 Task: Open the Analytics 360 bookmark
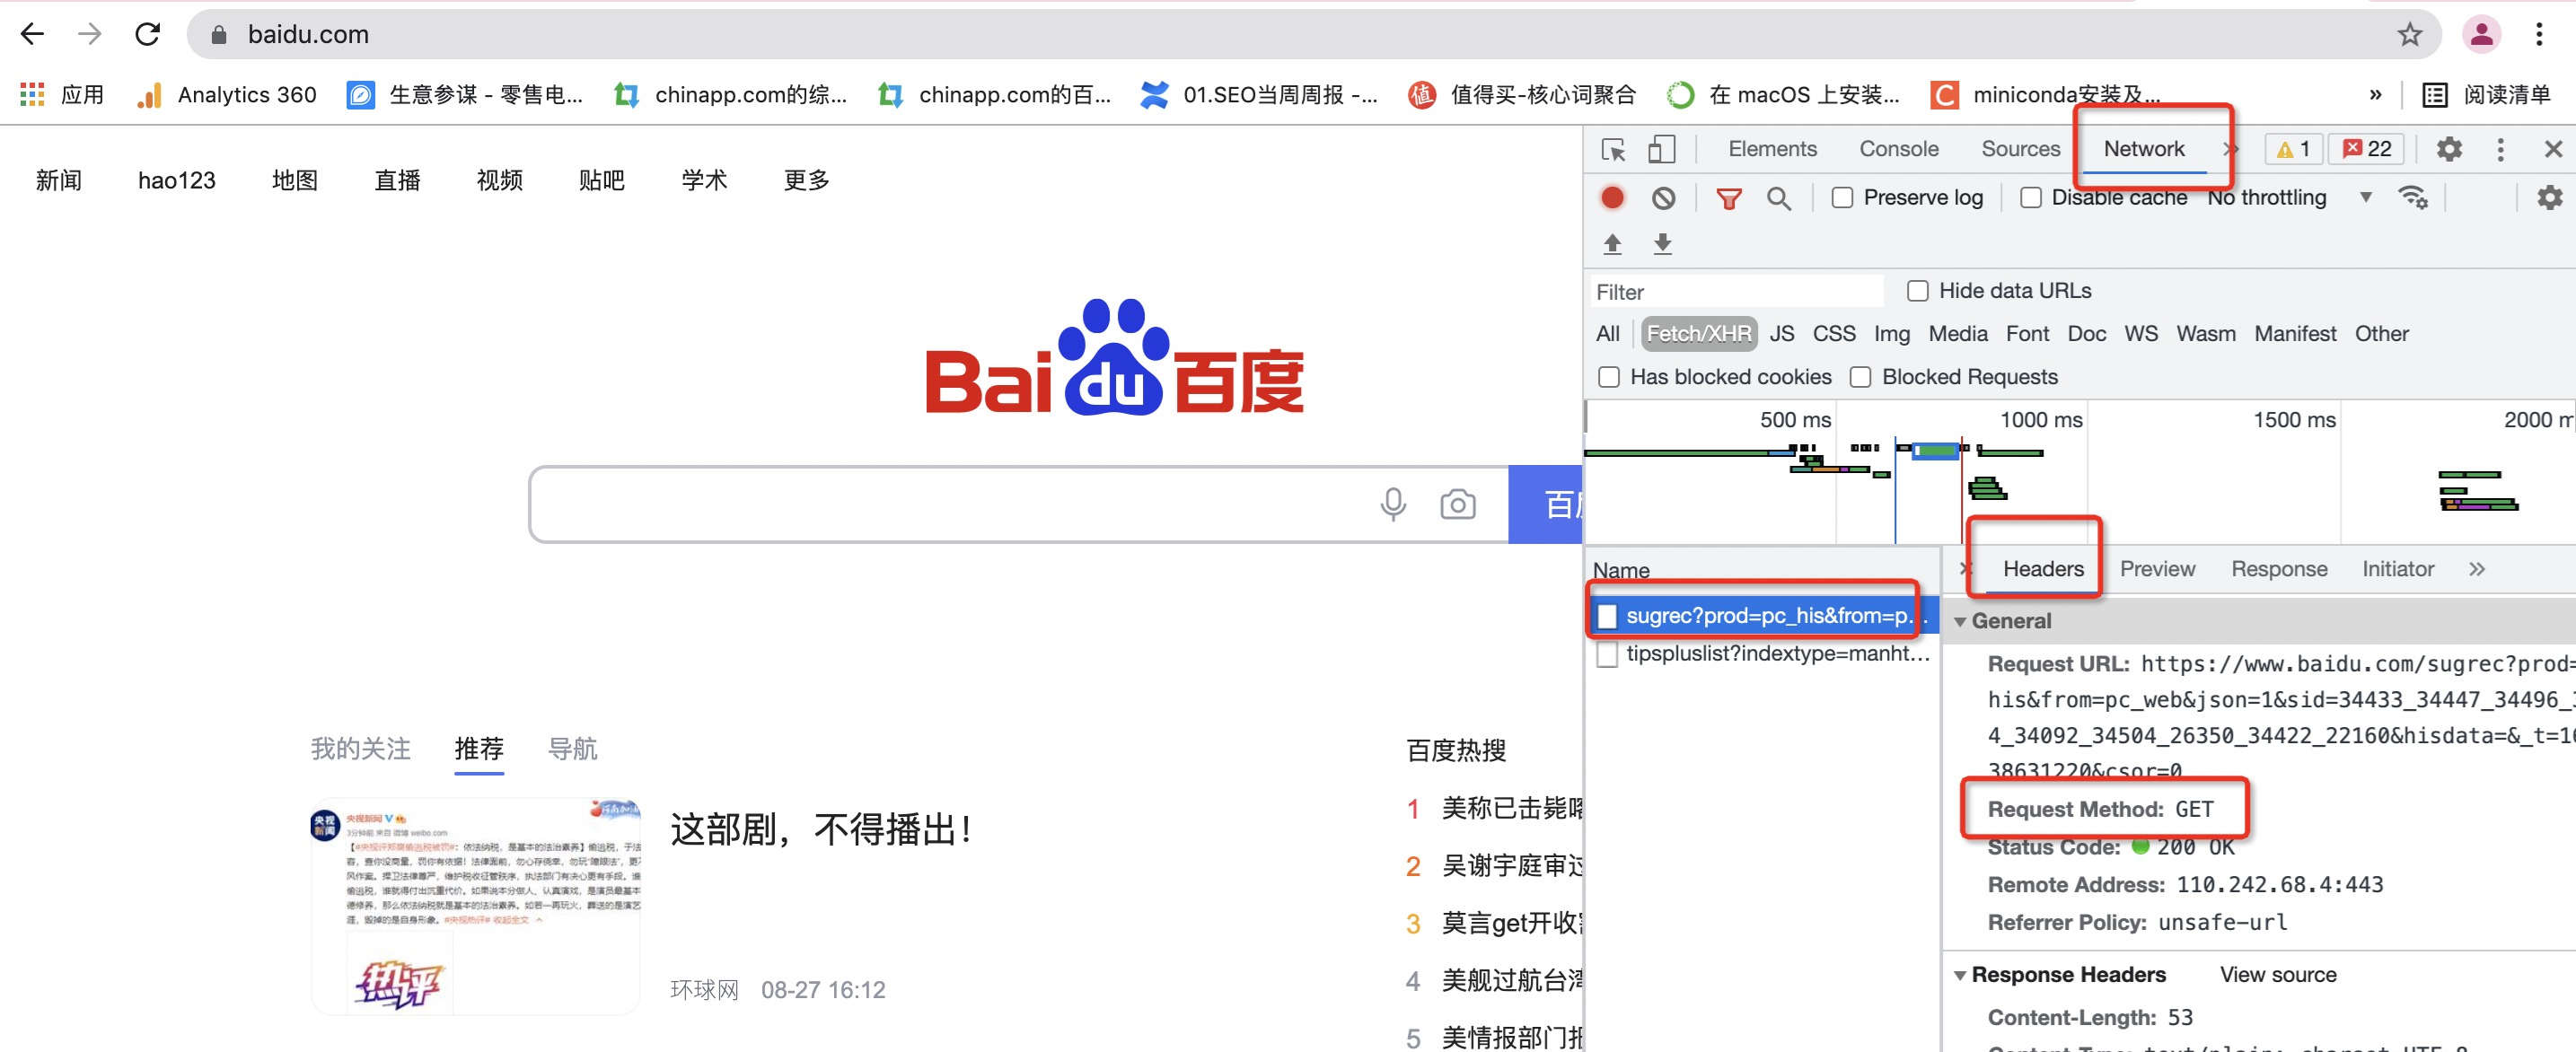pyautogui.click(x=227, y=95)
